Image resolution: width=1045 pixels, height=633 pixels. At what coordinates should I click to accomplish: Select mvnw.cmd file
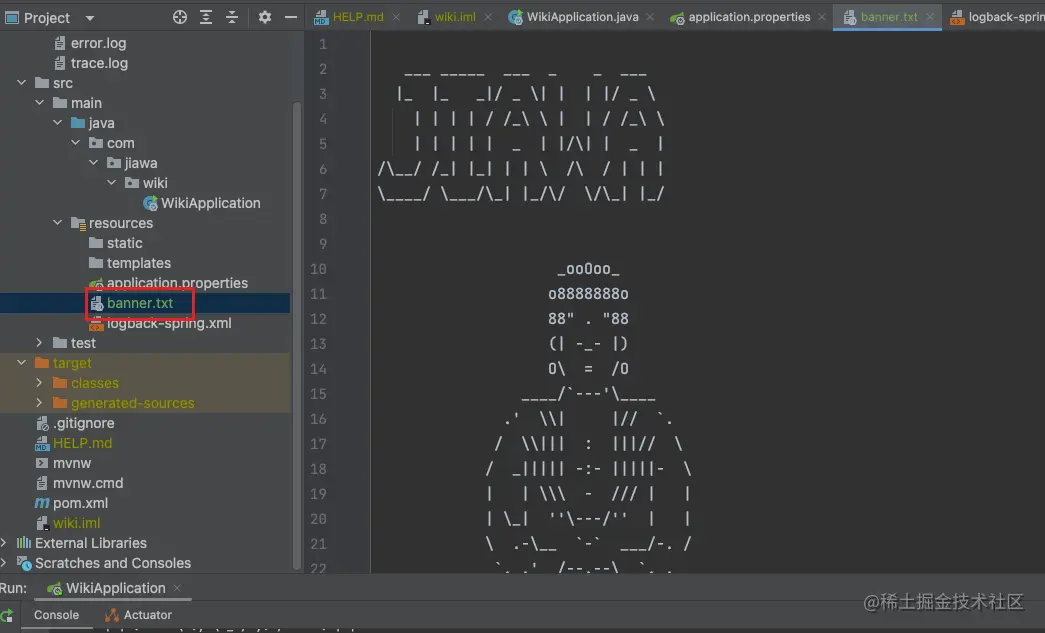pos(88,483)
